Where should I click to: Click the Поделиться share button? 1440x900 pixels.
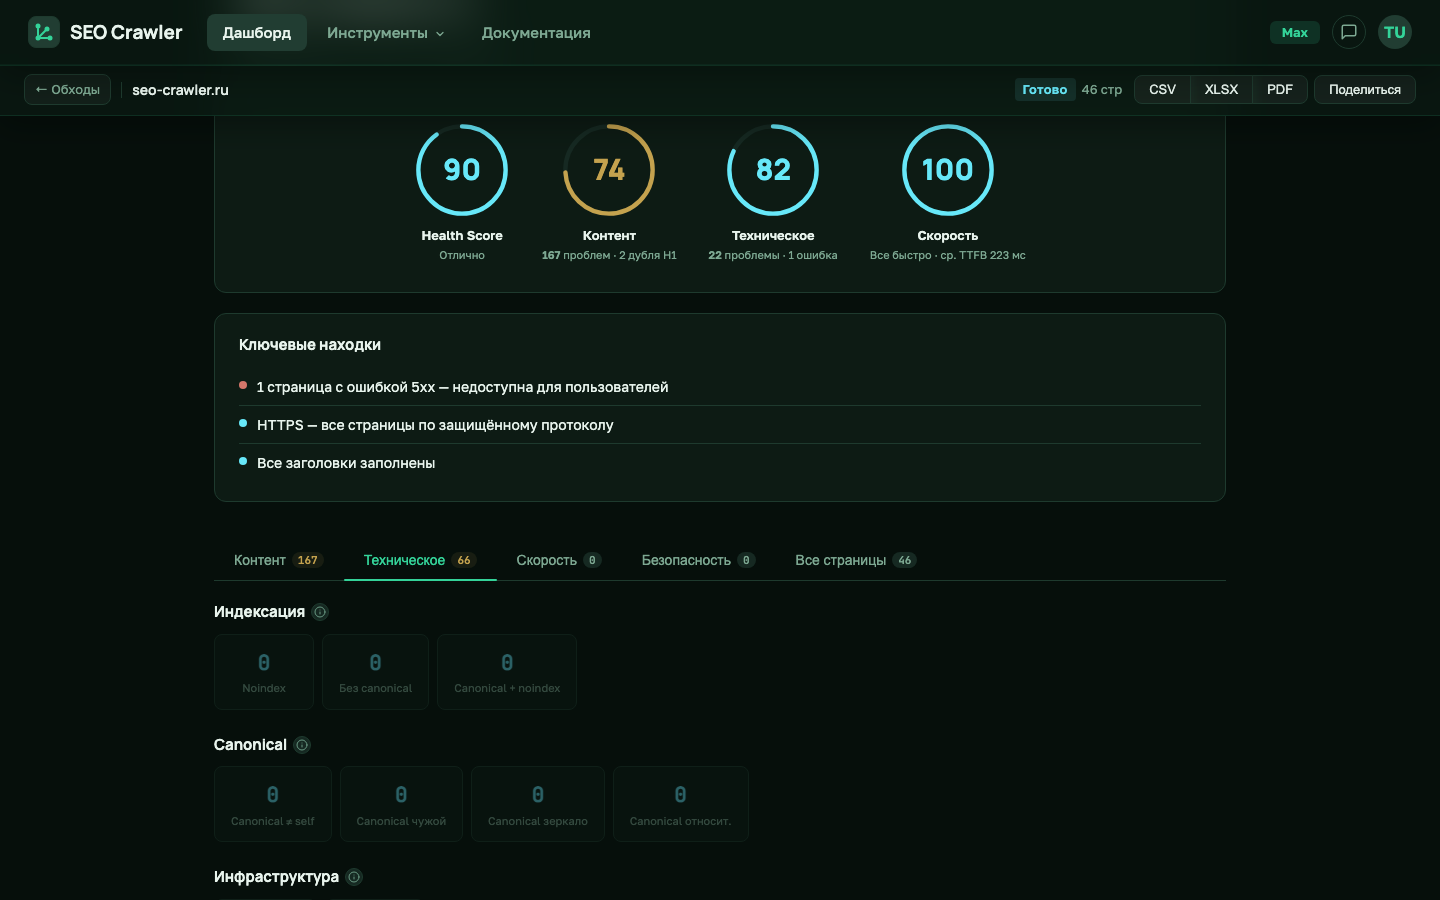(1364, 90)
